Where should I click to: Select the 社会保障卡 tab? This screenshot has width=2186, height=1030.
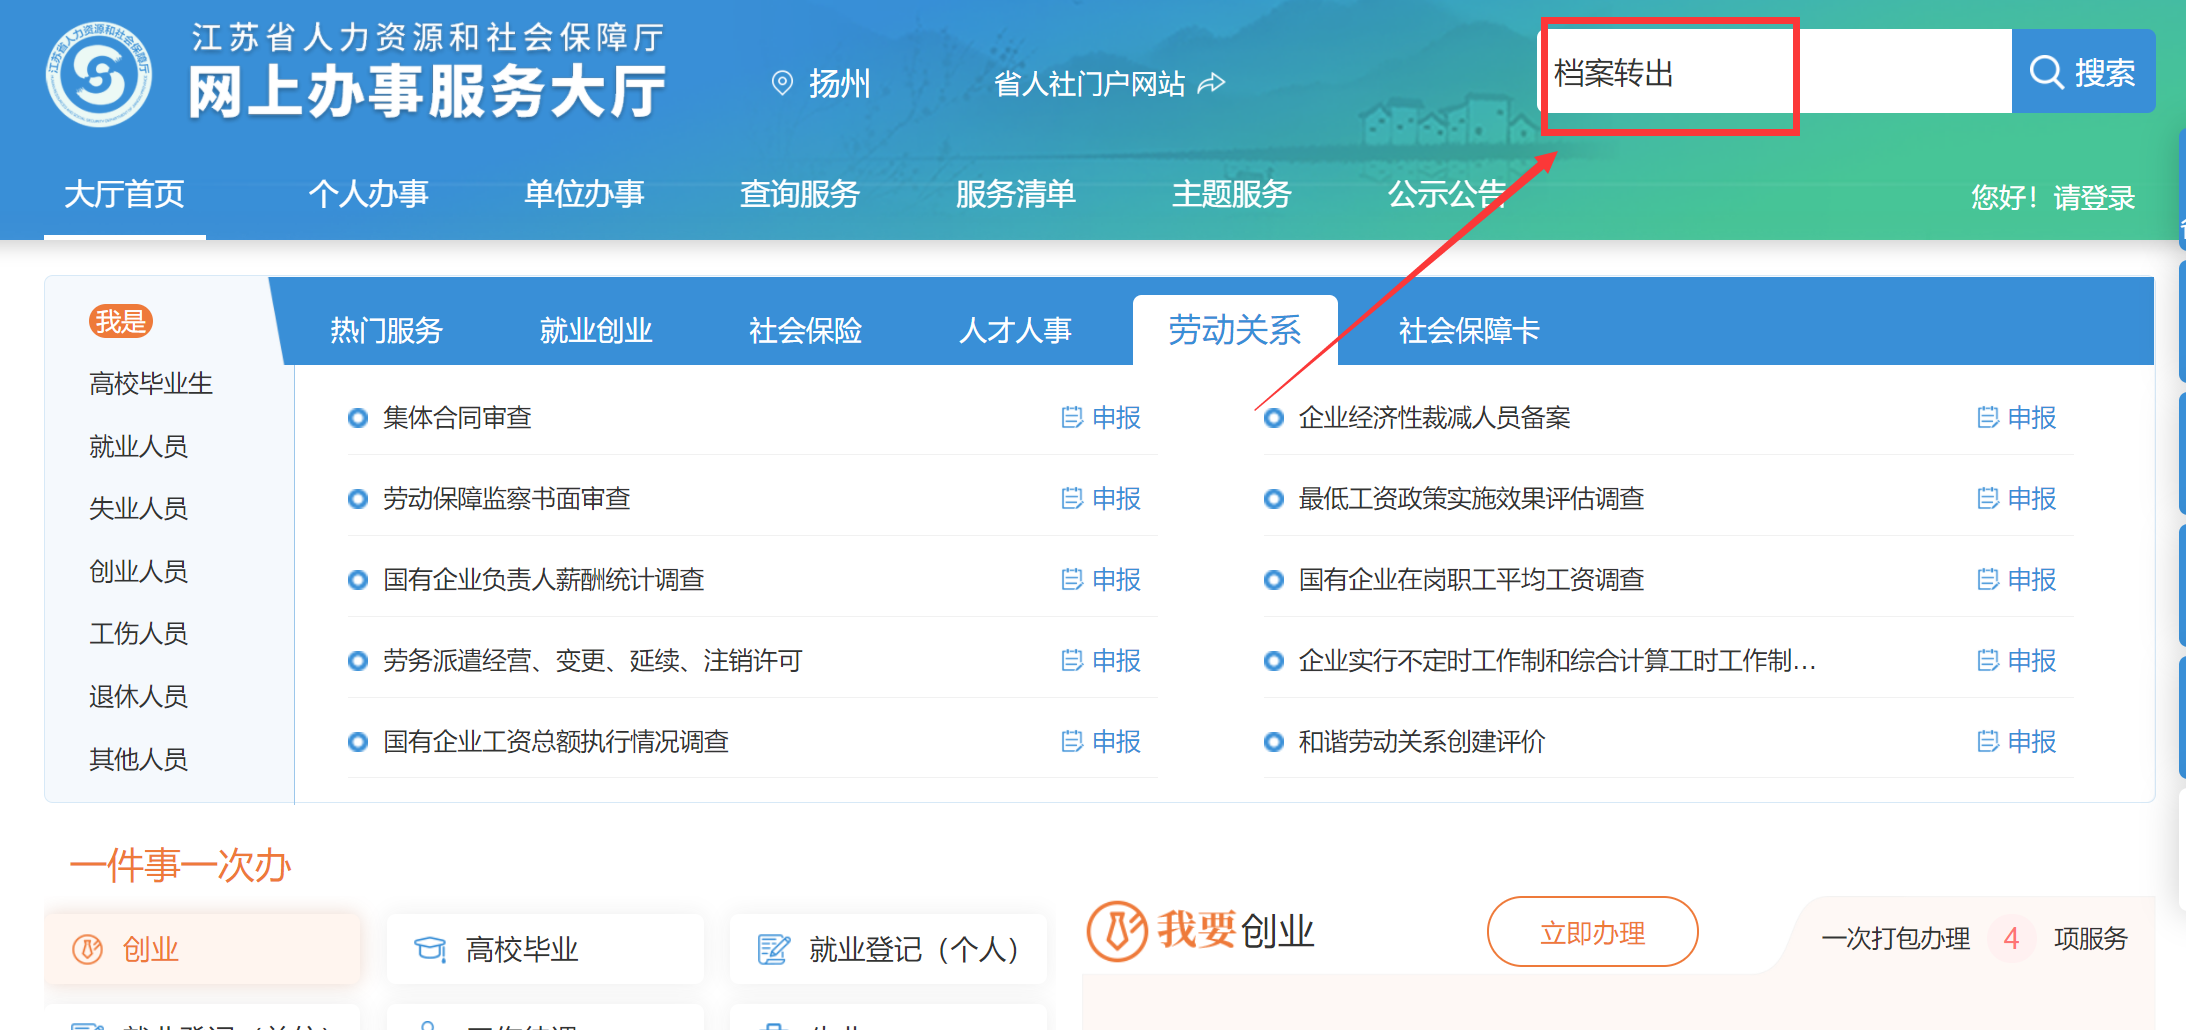[1468, 330]
